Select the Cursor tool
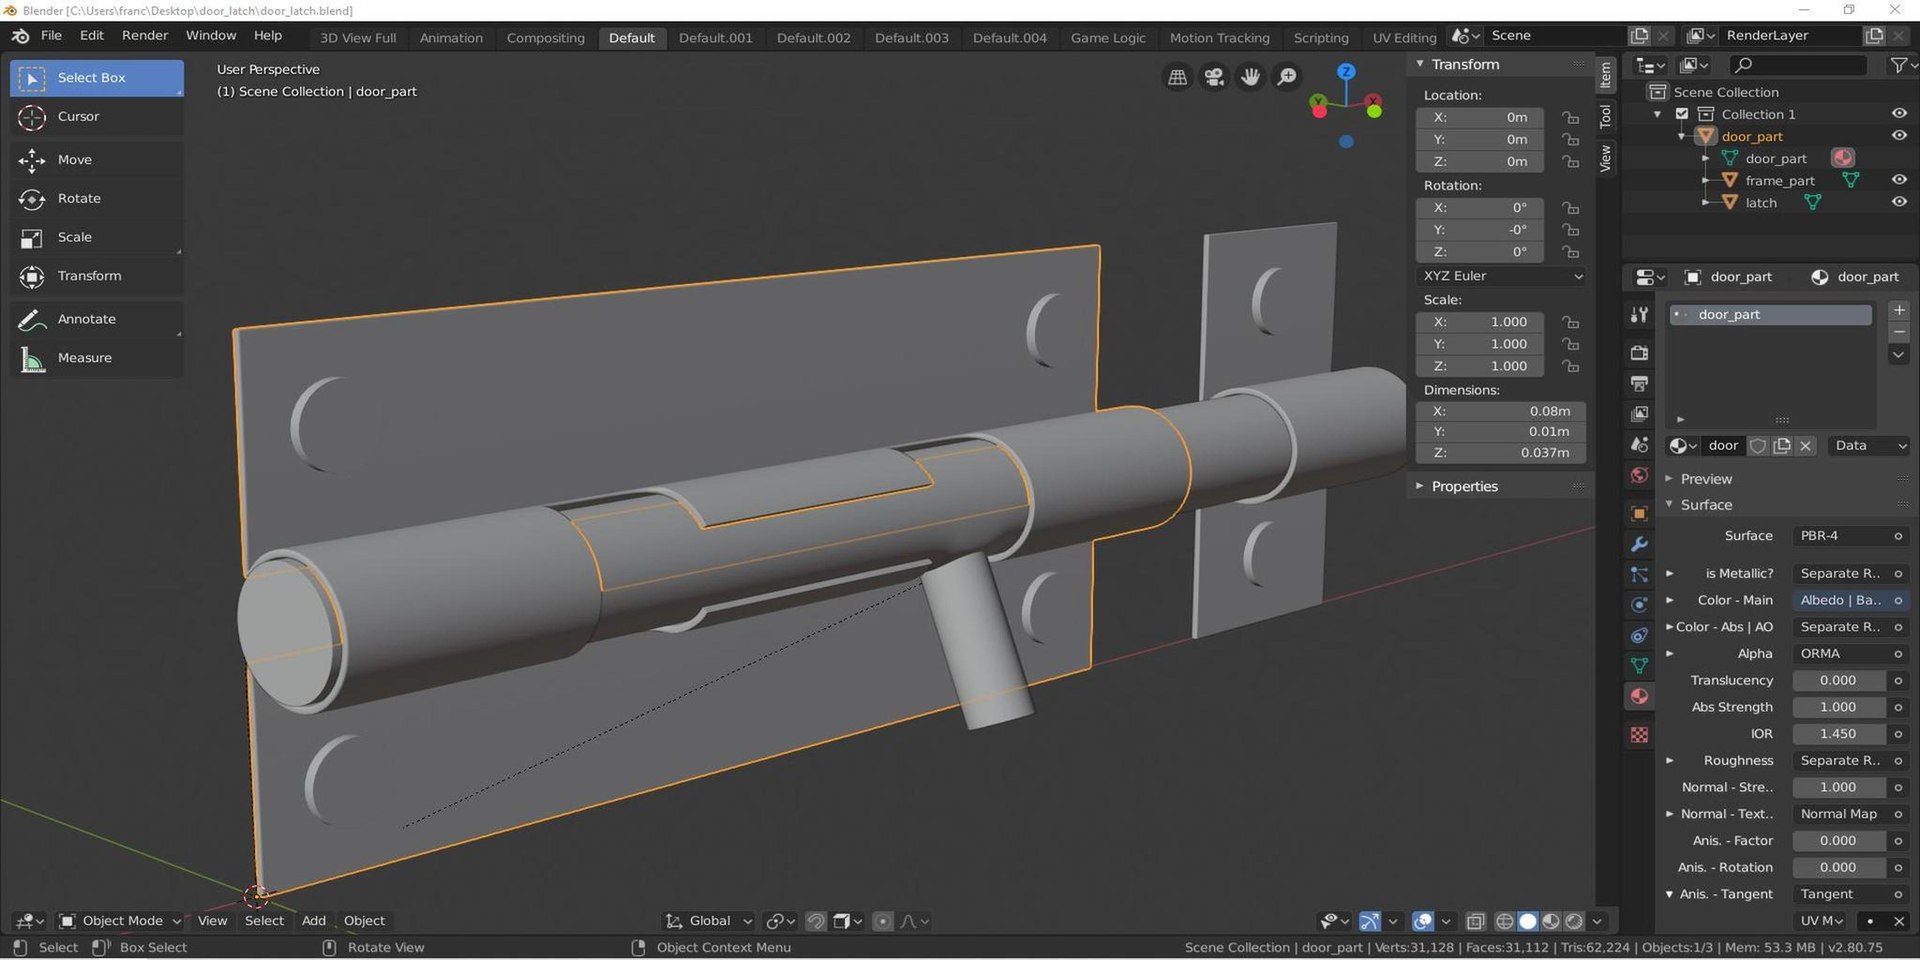The image size is (1920, 960). coord(97,117)
